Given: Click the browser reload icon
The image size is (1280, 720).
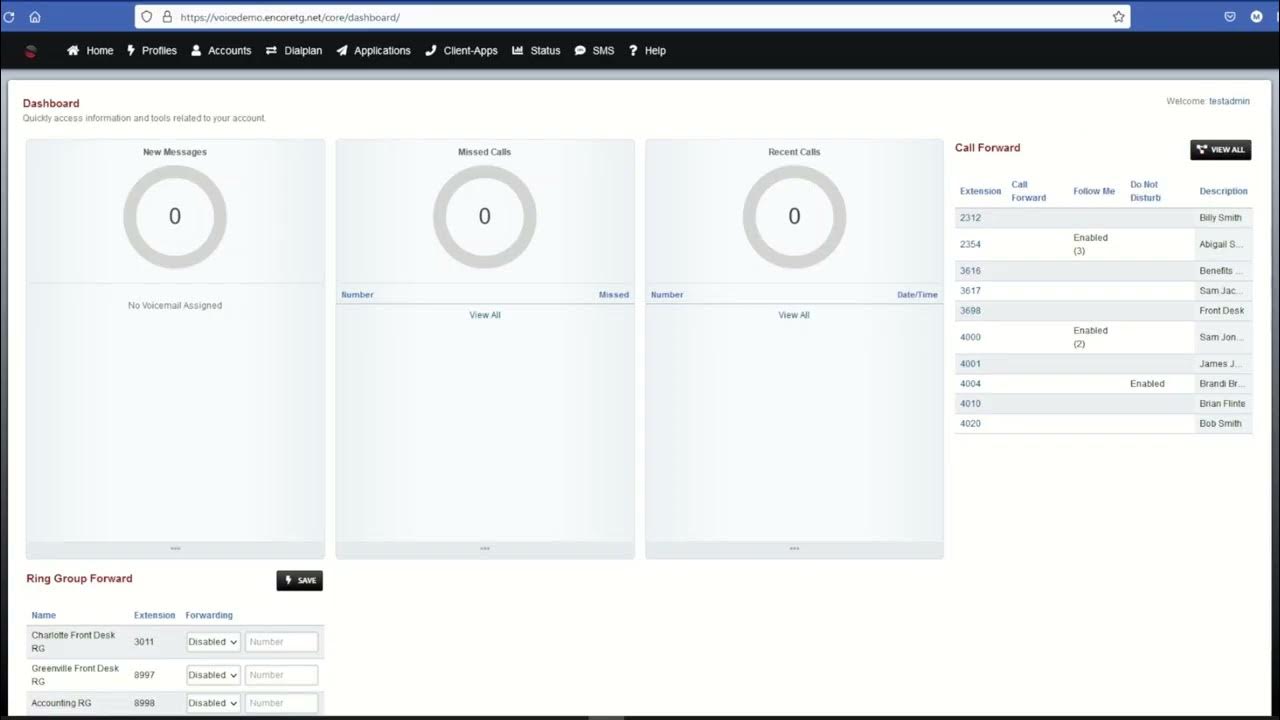Looking at the screenshot, I should pyautogui.click(x=9, y=17).
